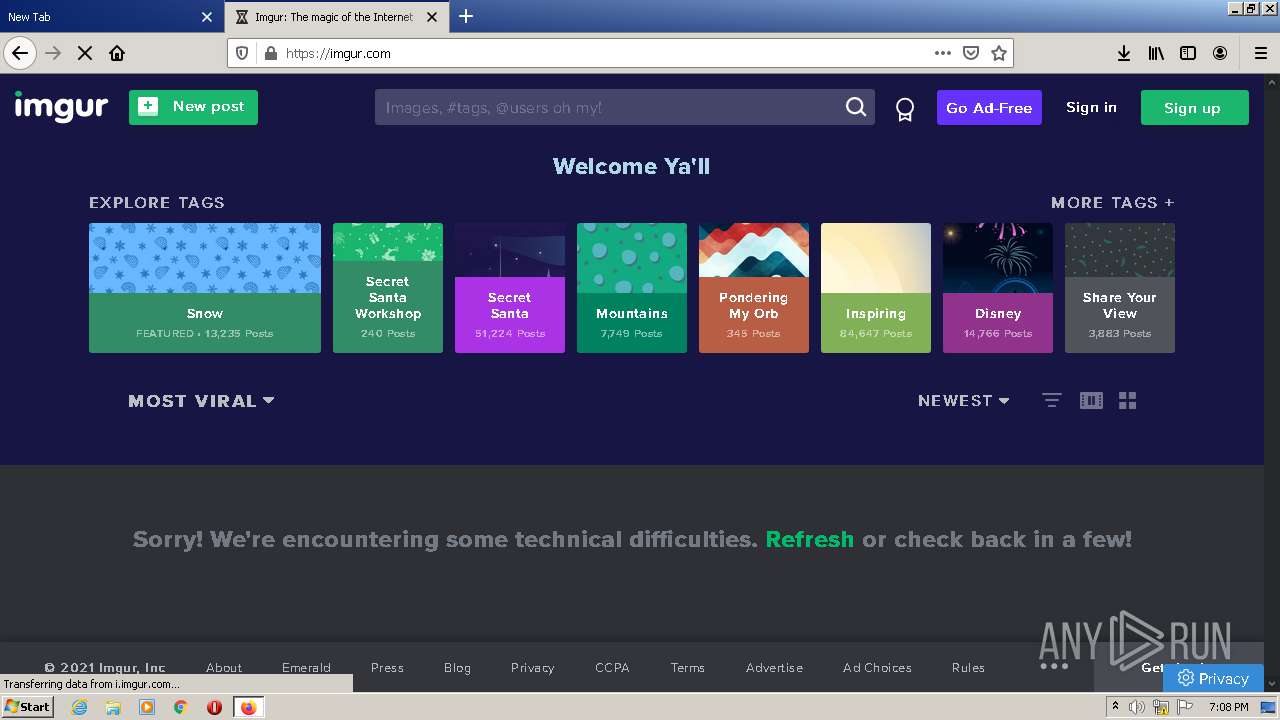
Task: Open the Pondering My Orb tag
Action: pos(754,288)
